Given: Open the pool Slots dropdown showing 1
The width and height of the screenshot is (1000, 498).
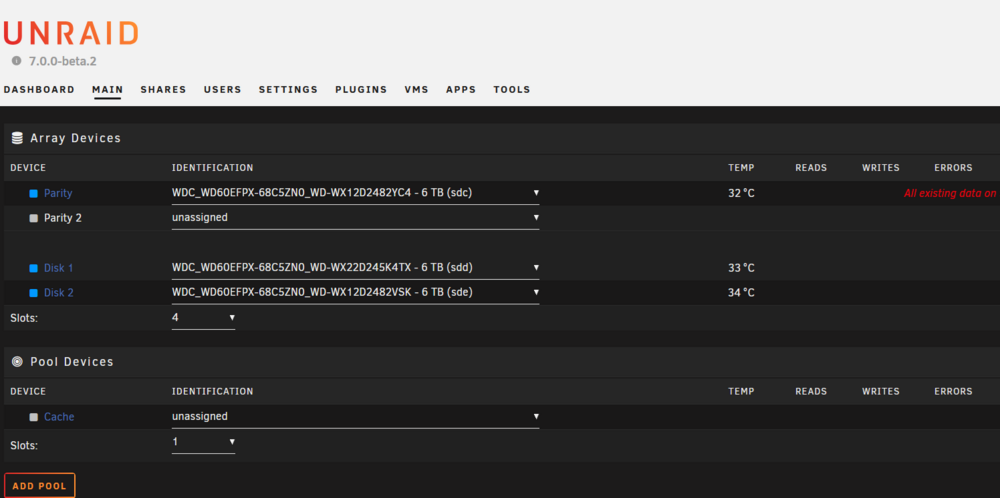Looking at the screenshot, I should tap(203, 442).
